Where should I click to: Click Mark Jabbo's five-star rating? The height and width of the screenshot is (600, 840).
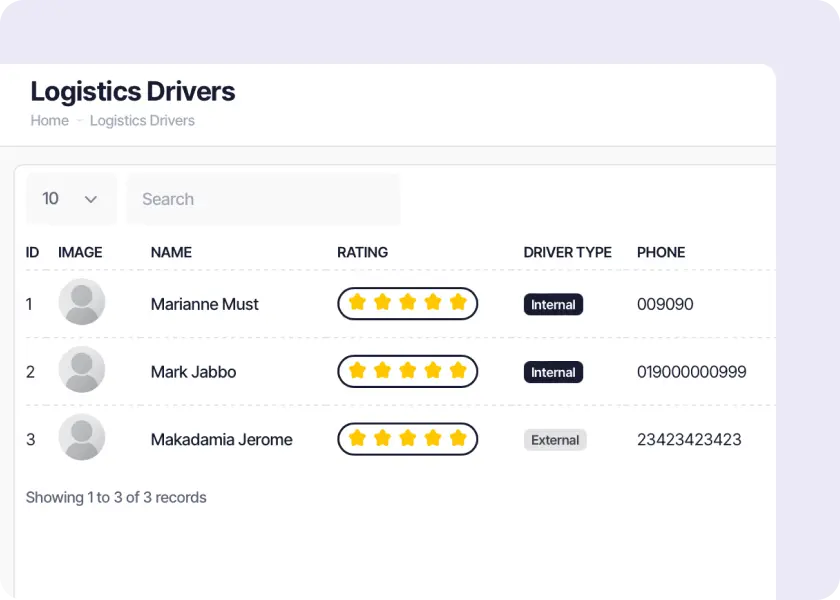(407, 371)
